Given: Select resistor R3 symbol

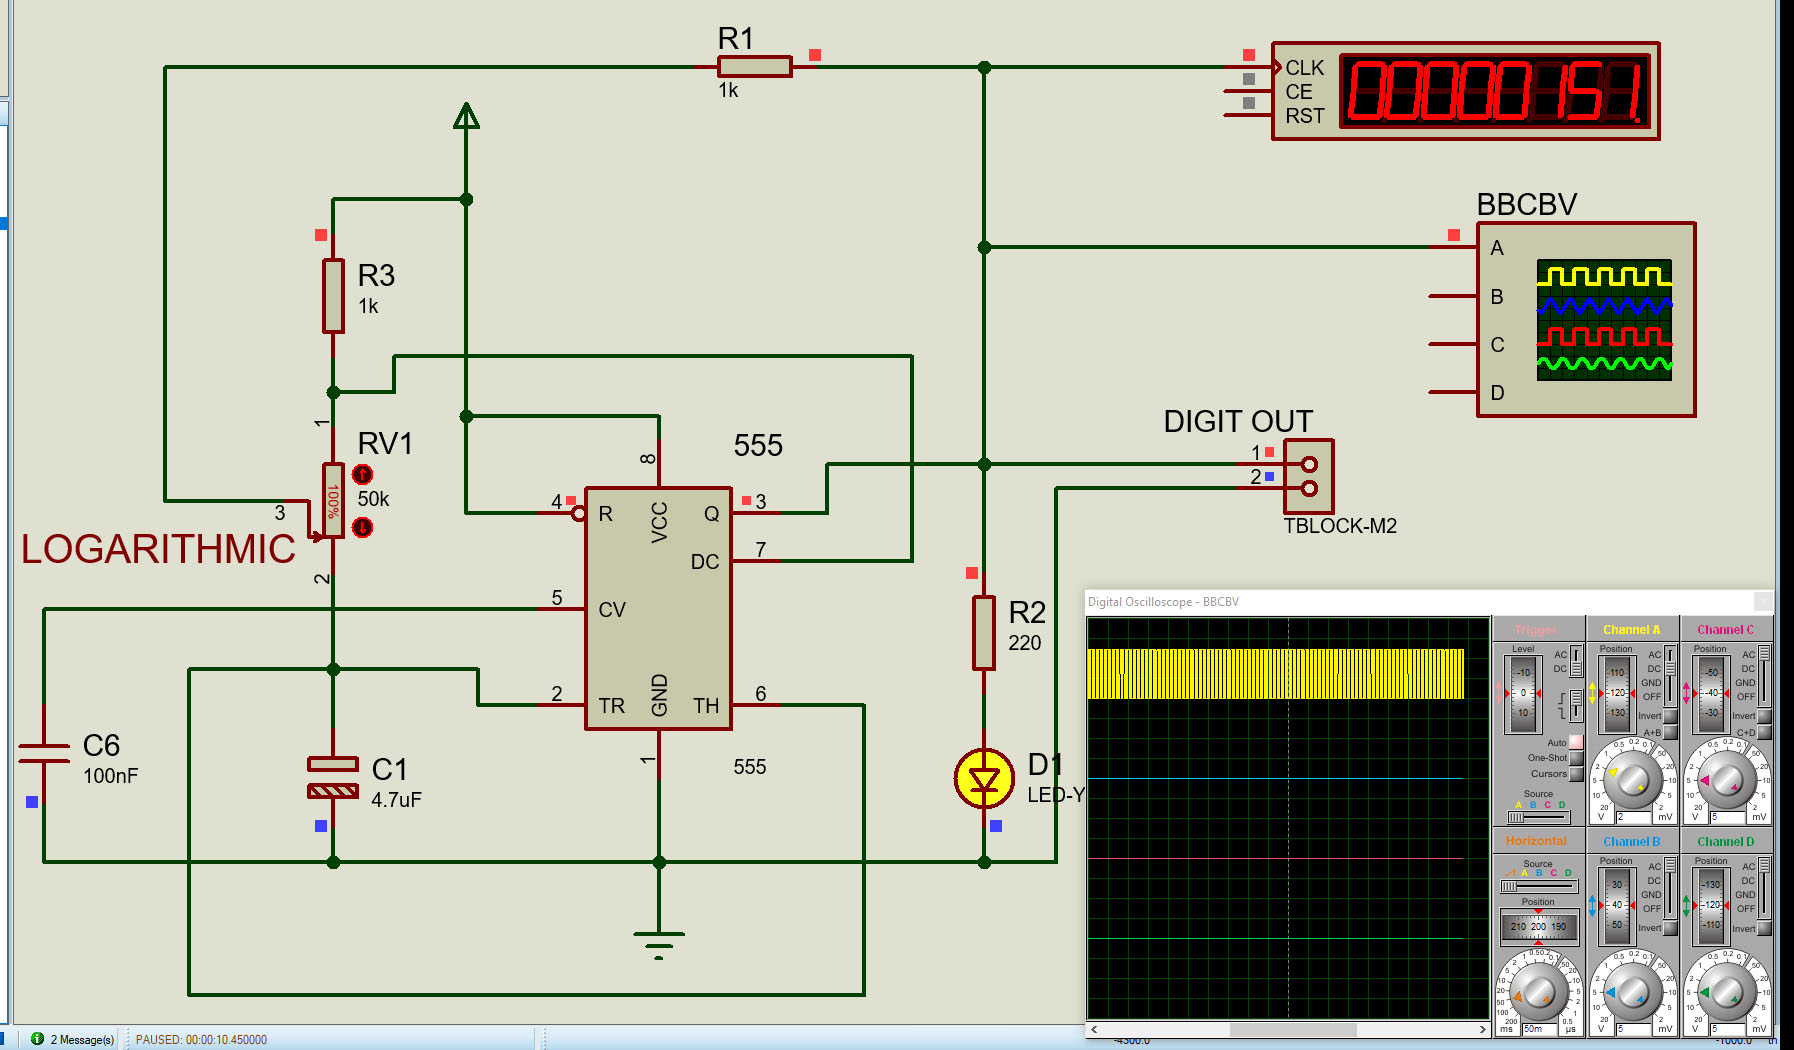Looking at the screenshot, I should 333,296.
